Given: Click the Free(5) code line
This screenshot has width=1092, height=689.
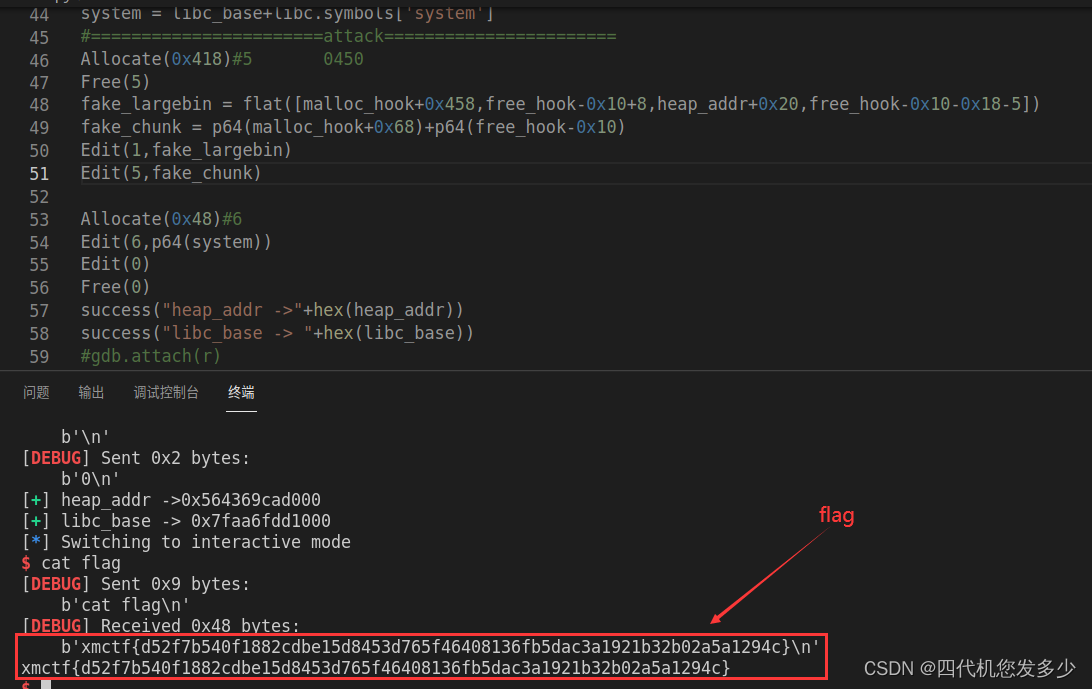Looking at the screenshot, I should [x=115, y=82].
